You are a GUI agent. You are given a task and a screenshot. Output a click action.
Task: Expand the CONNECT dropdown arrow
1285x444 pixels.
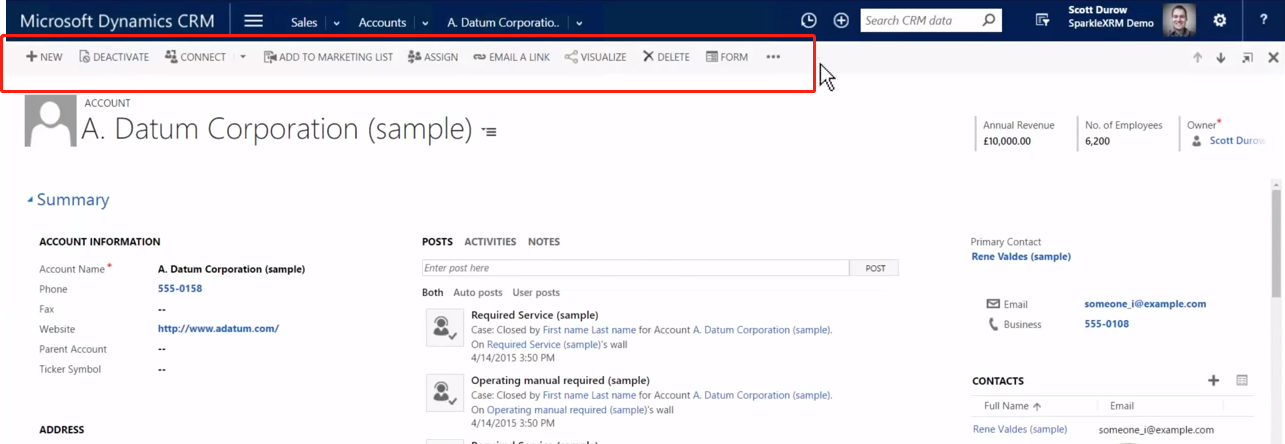[x=243, y=57]
